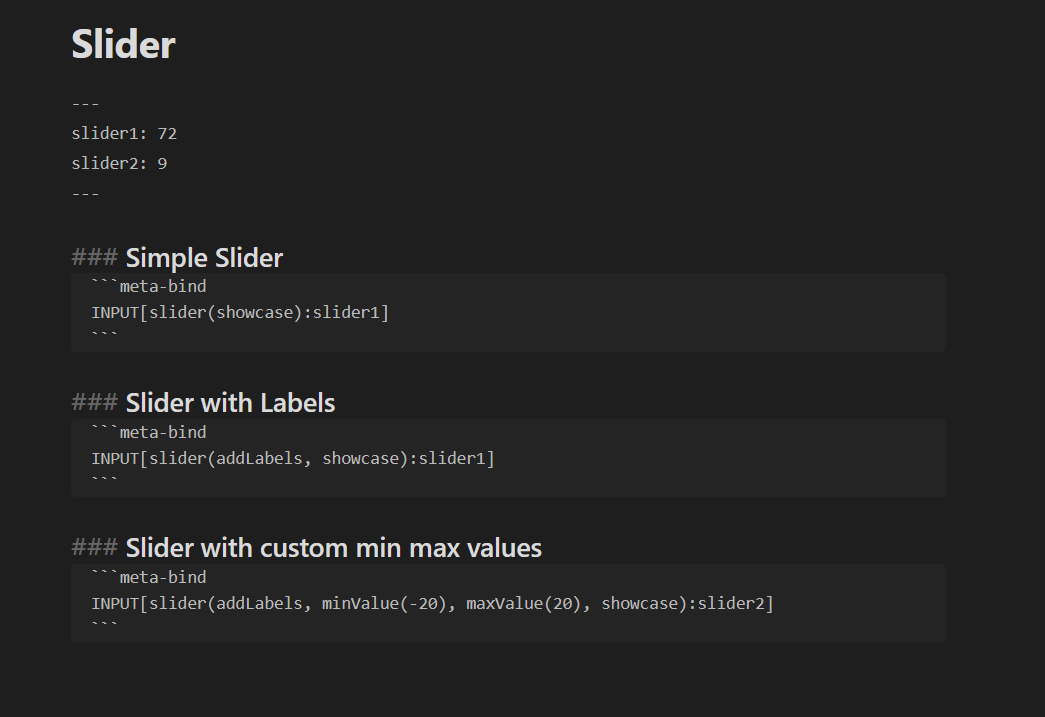Click closing backticks of Slider with Labels block
This screenshot has height=717, width=1045.
(104, 482)
